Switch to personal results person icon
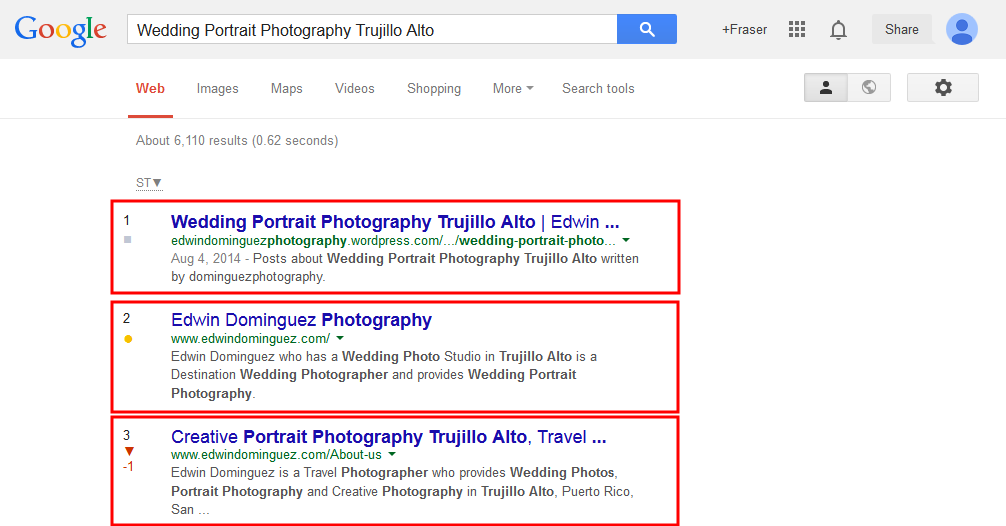1006x526 pixels. click(x=826, y=88)
